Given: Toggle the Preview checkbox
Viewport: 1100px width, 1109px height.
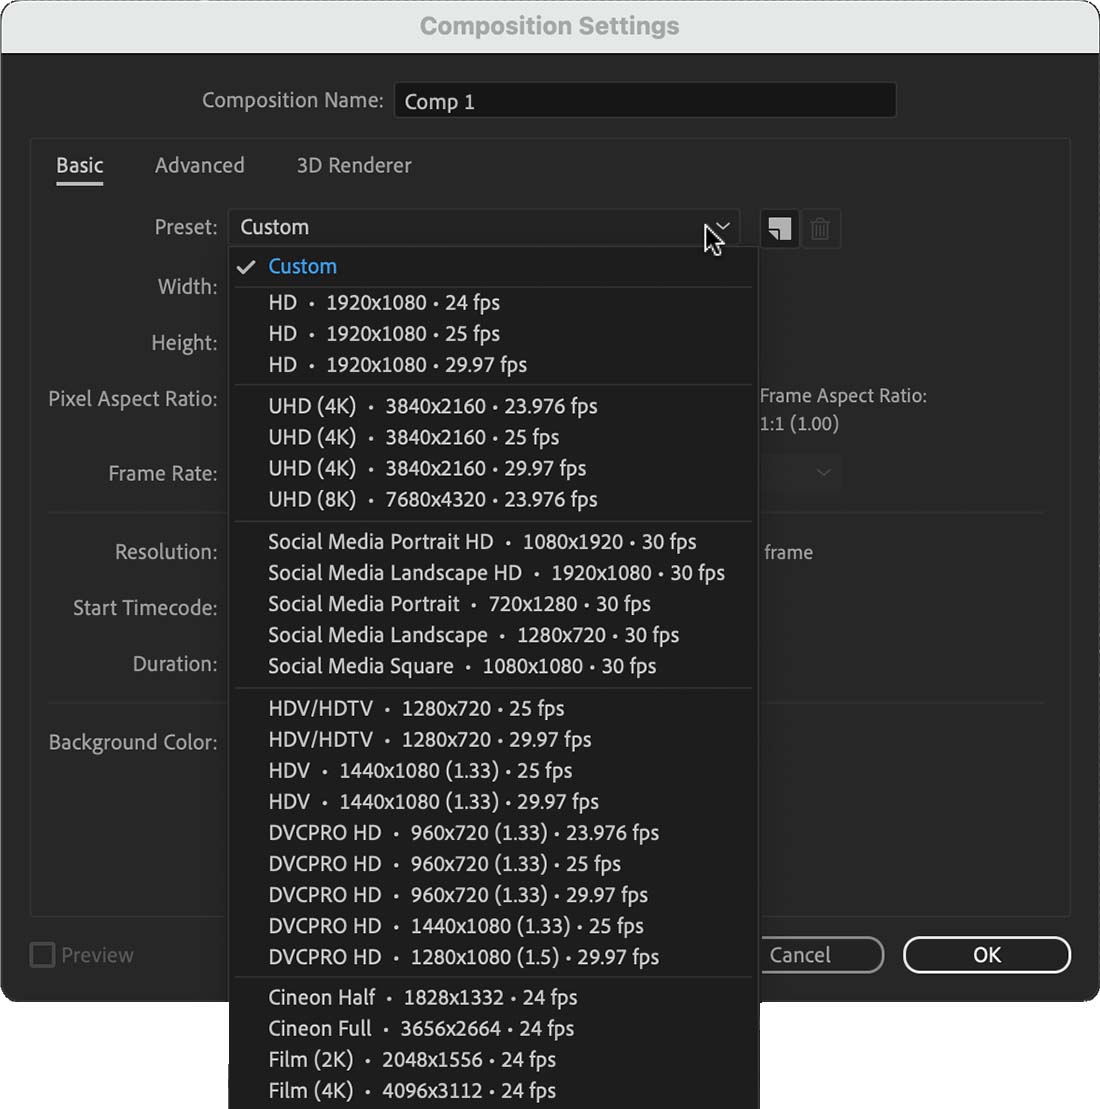Looking at the screenshot, I should 42,955.
